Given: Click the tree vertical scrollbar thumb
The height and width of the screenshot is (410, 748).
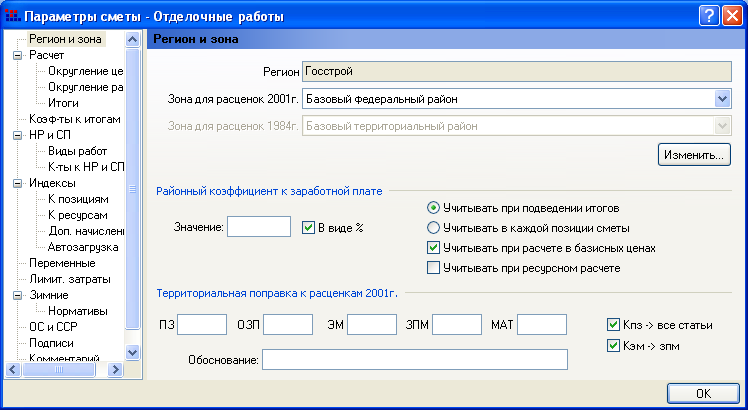Looking at the screenshot, I should click(132, 189).
